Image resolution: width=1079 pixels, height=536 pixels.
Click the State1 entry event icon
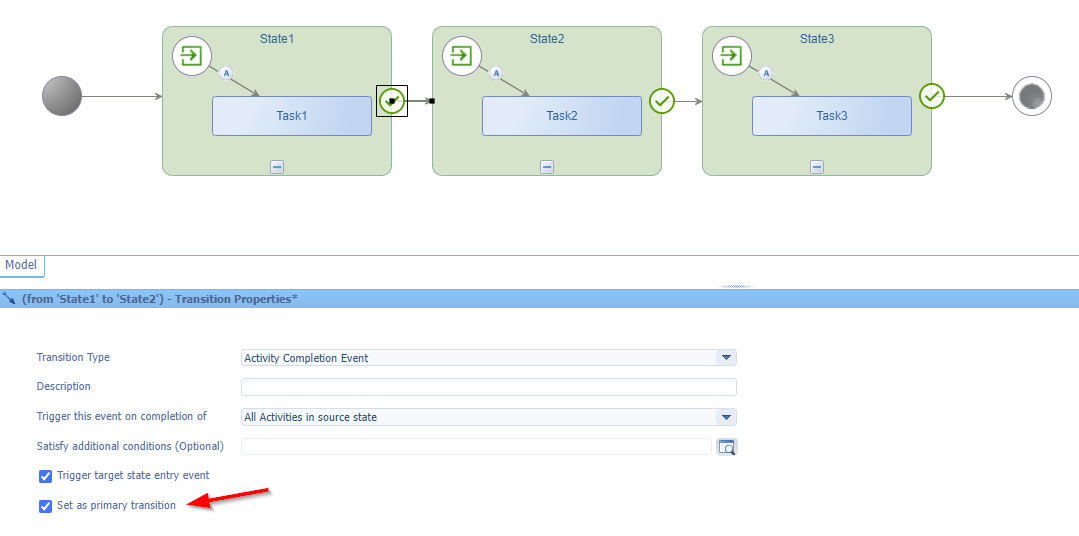coord(192,56)
